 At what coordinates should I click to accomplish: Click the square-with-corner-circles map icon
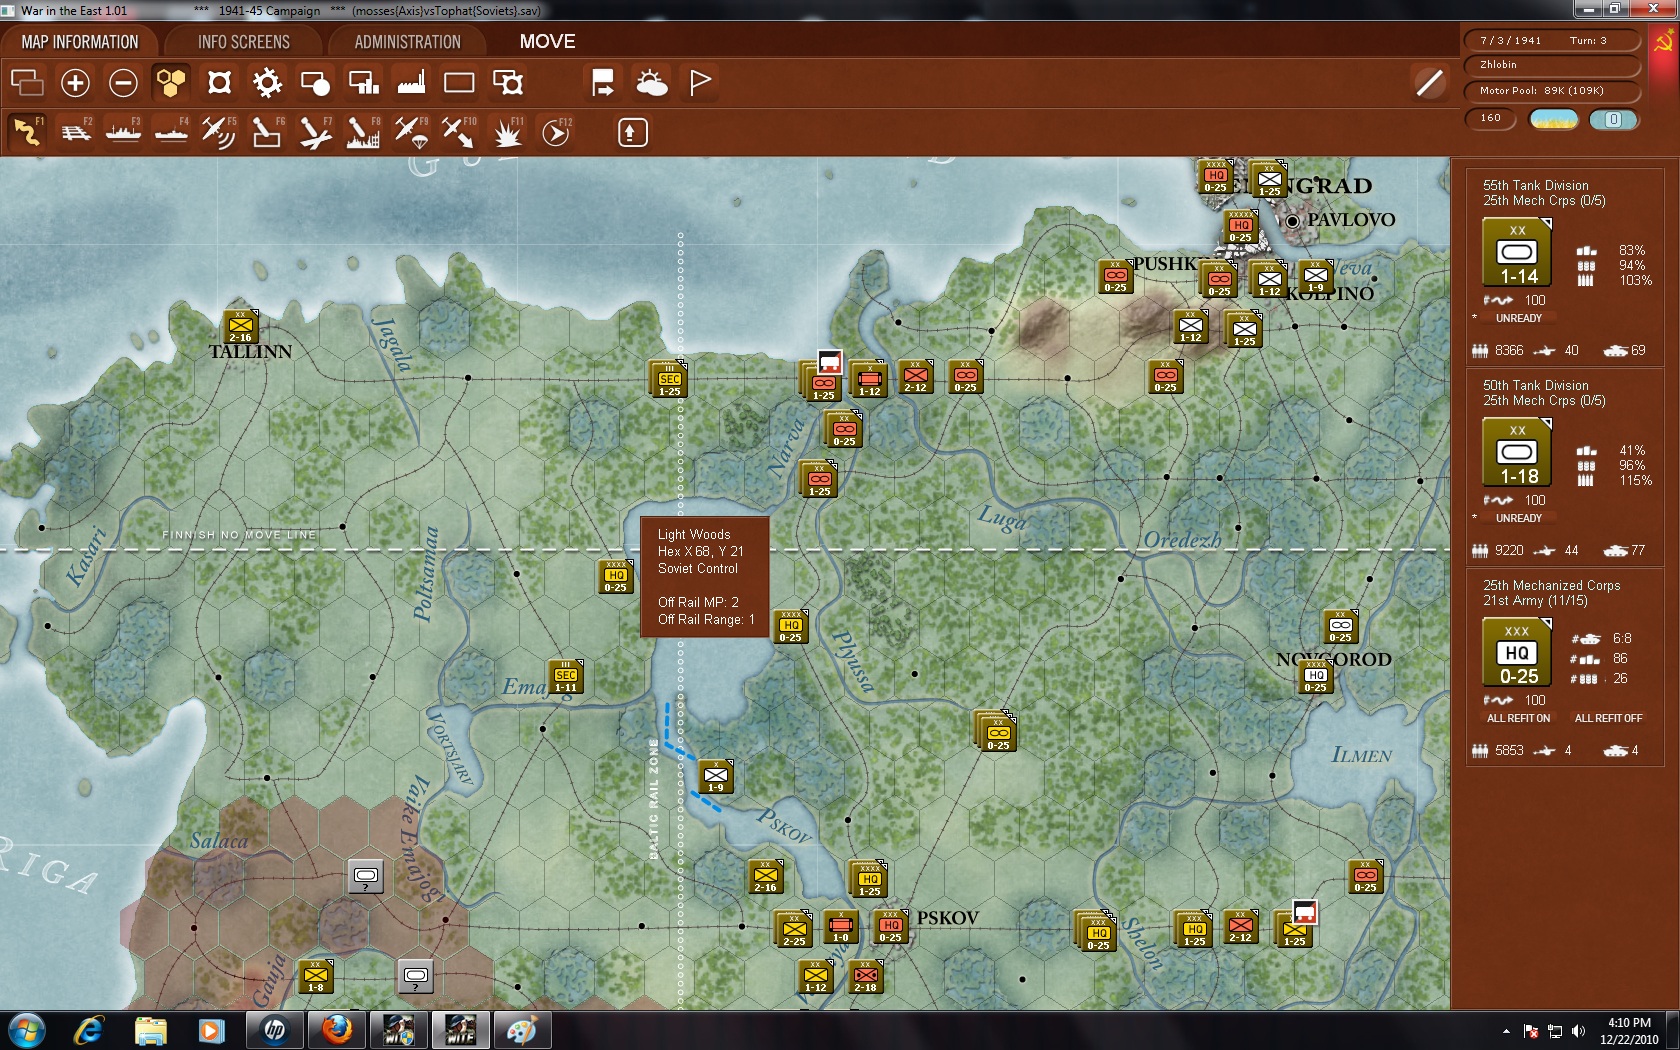click(x=219, y=82)
